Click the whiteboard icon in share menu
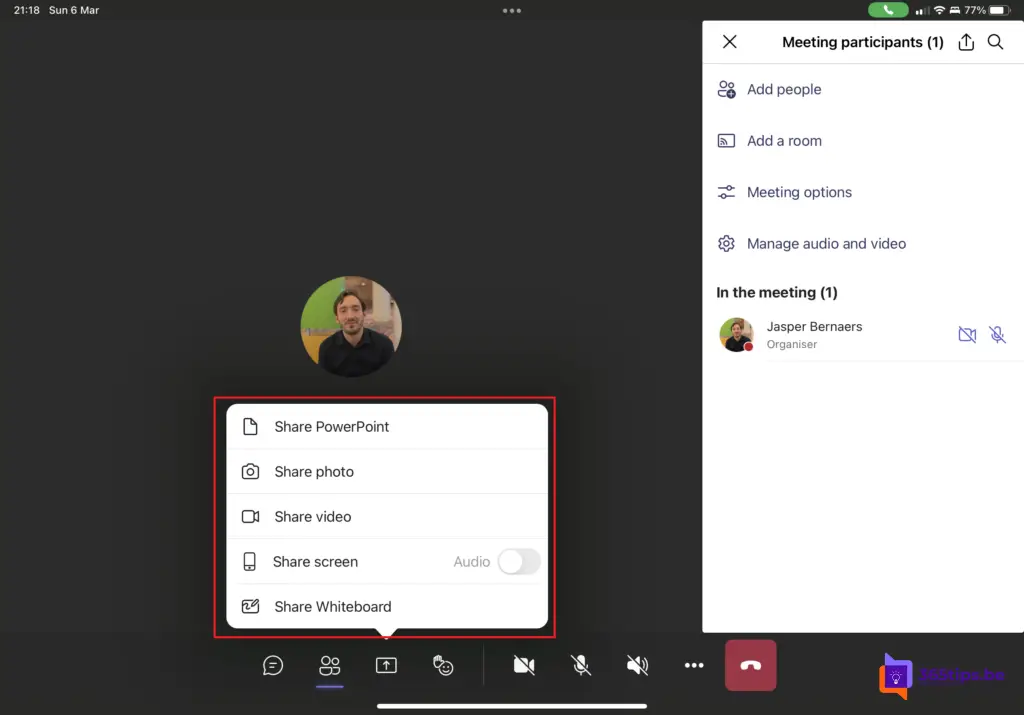The width and height of the screenshot is (1024, 715). (x=250, y=607)
